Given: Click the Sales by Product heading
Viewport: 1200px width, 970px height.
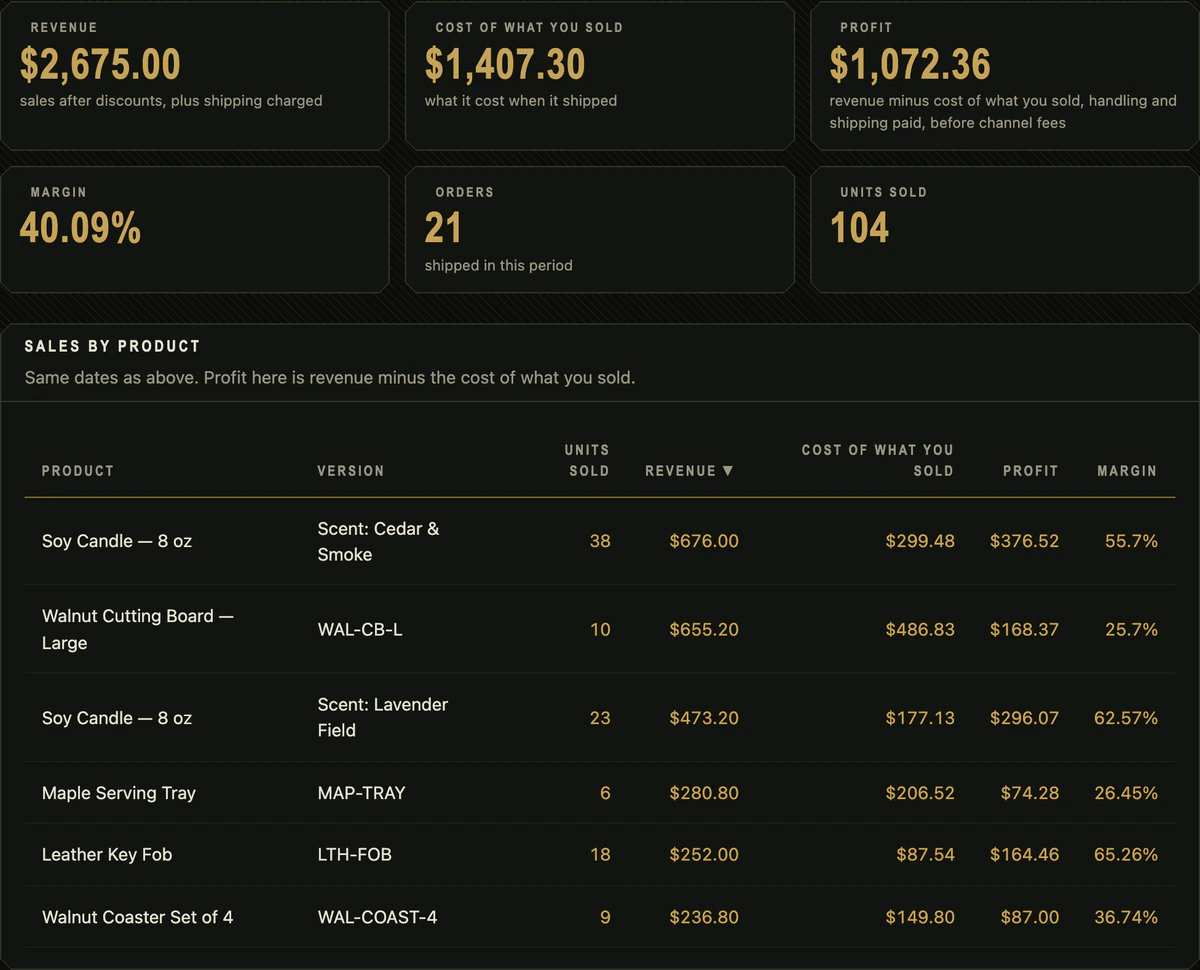Looking at the screenshot, I should click(112, 346).
